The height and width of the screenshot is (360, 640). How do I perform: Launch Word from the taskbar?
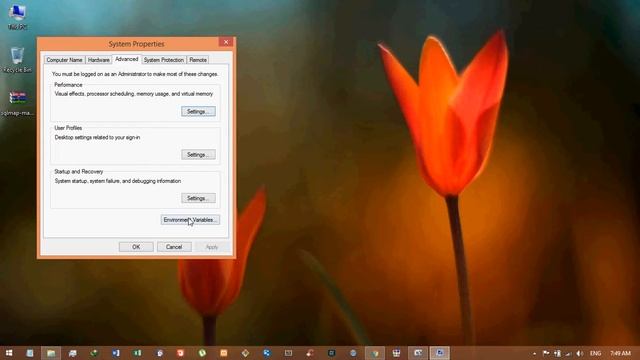tap(116, 353)
